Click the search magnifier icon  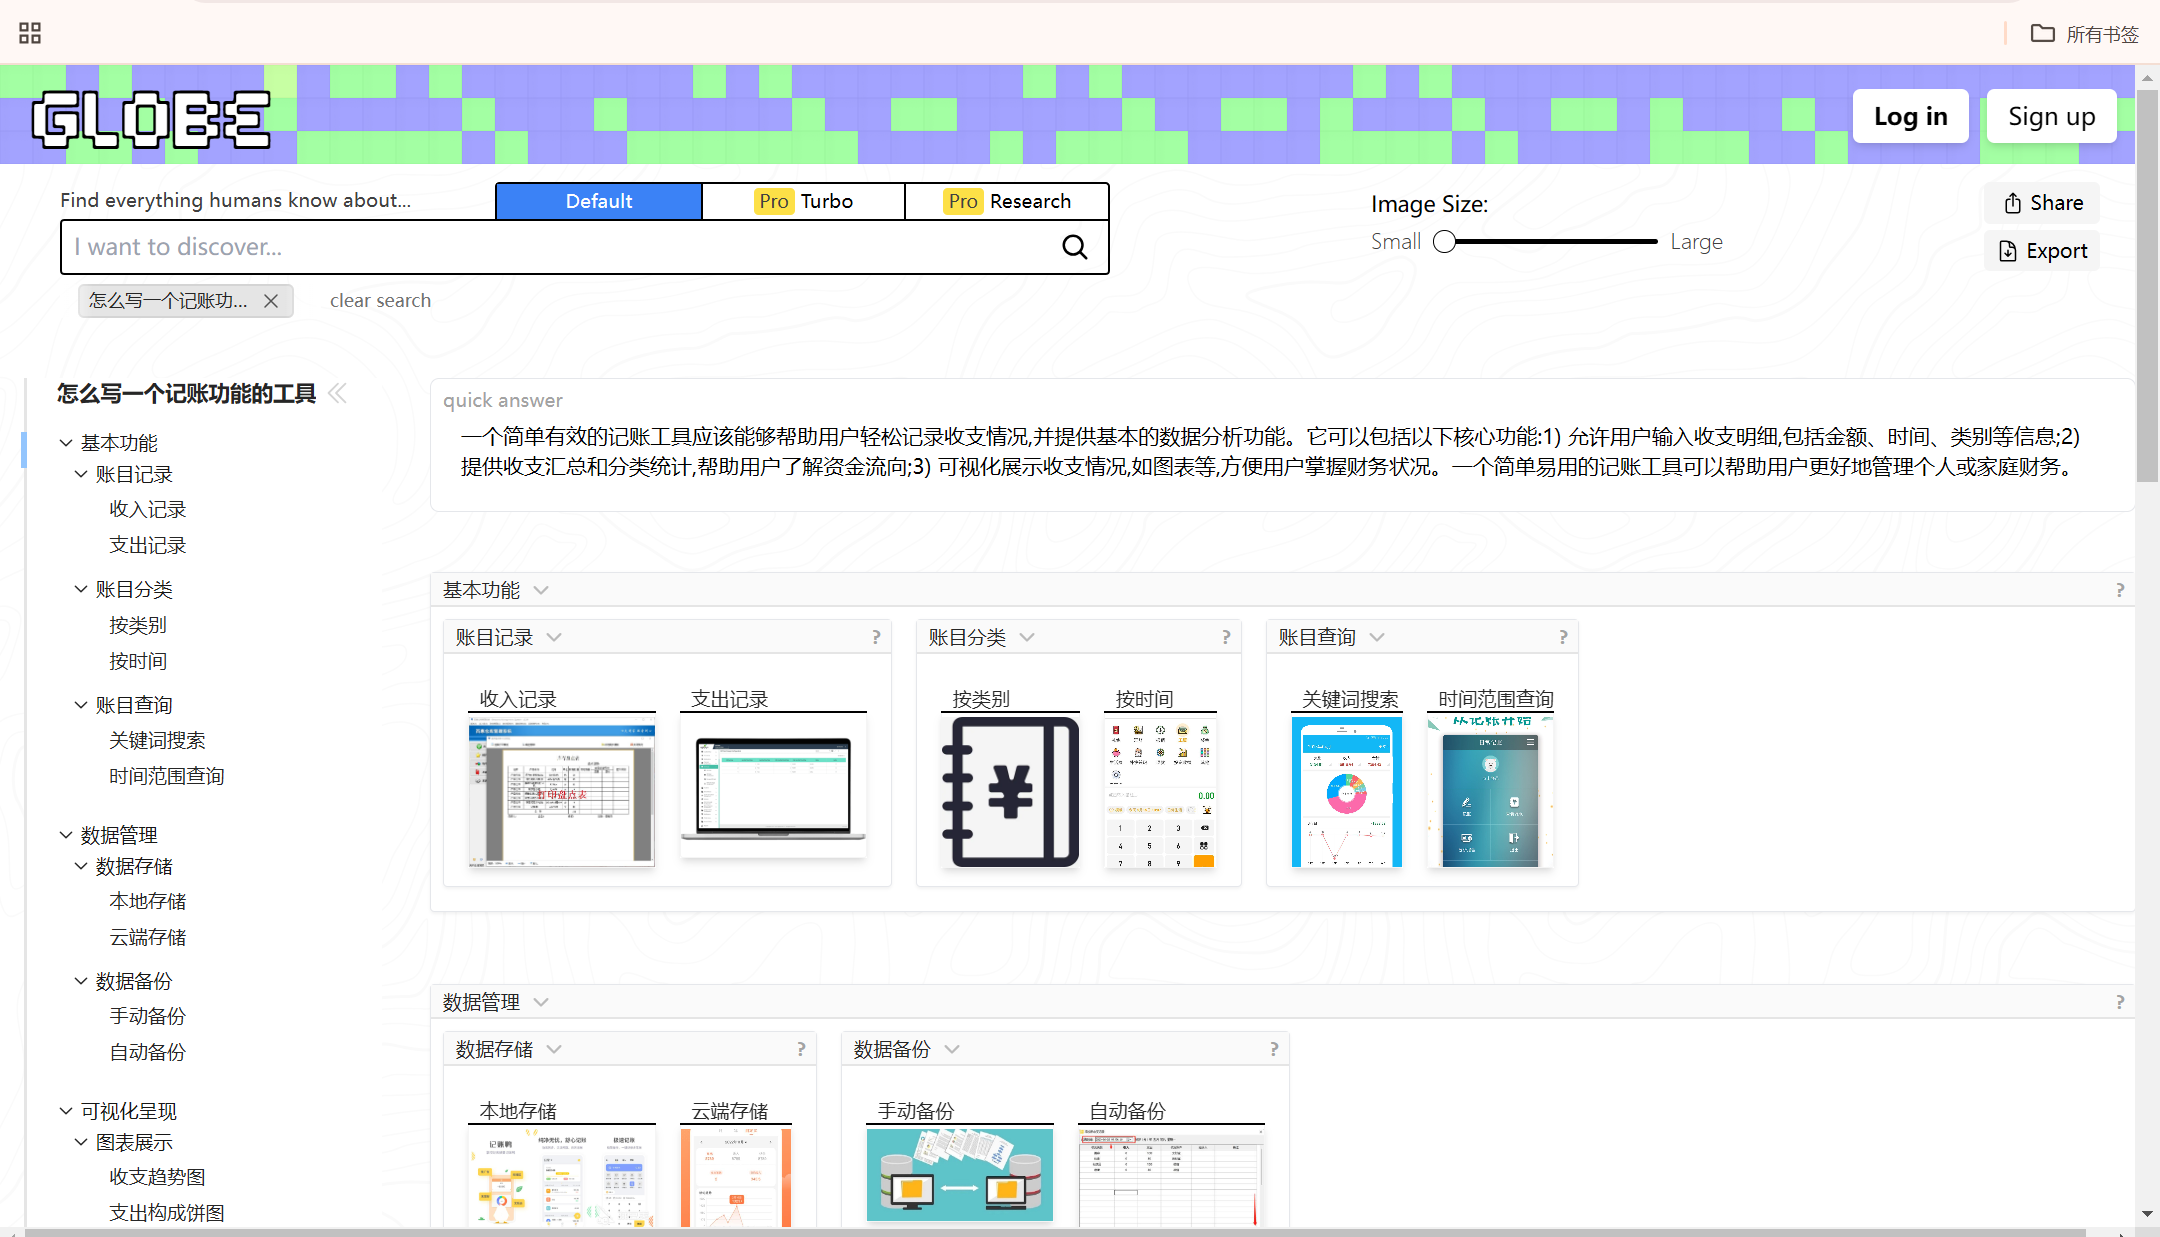tap(1074, 247)
